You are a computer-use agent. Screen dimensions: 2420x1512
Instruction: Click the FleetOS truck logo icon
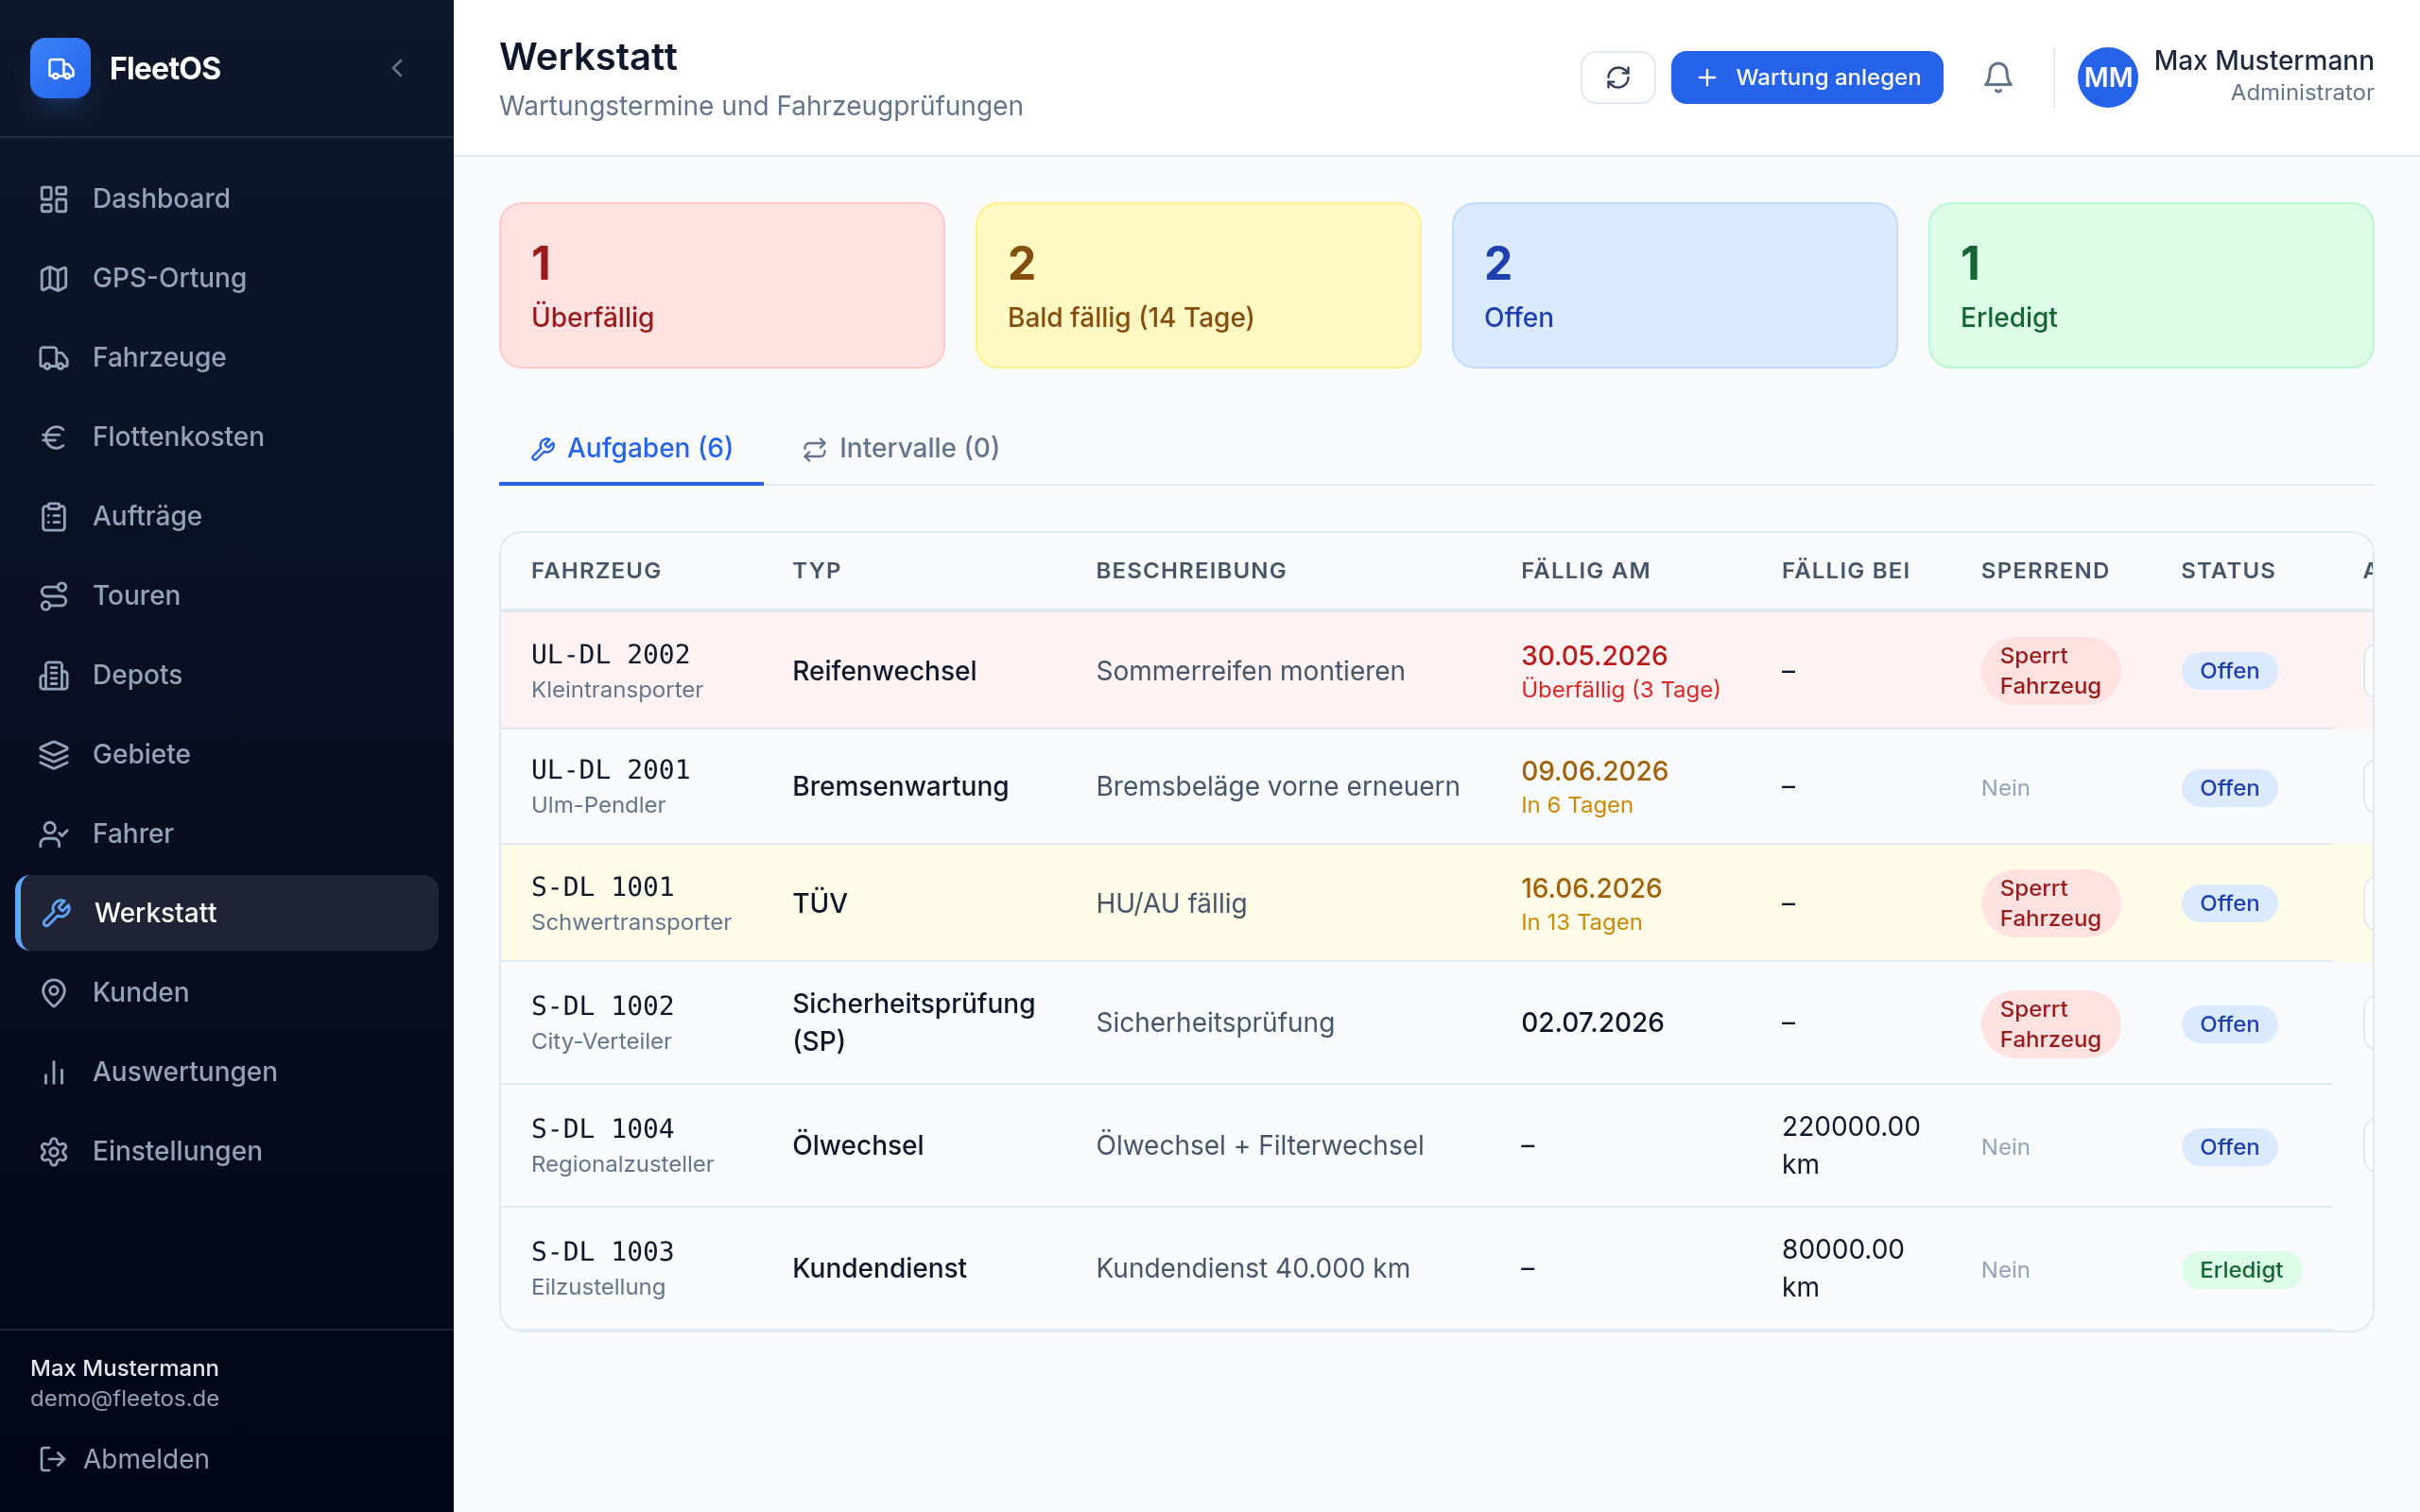coord(60,68)
